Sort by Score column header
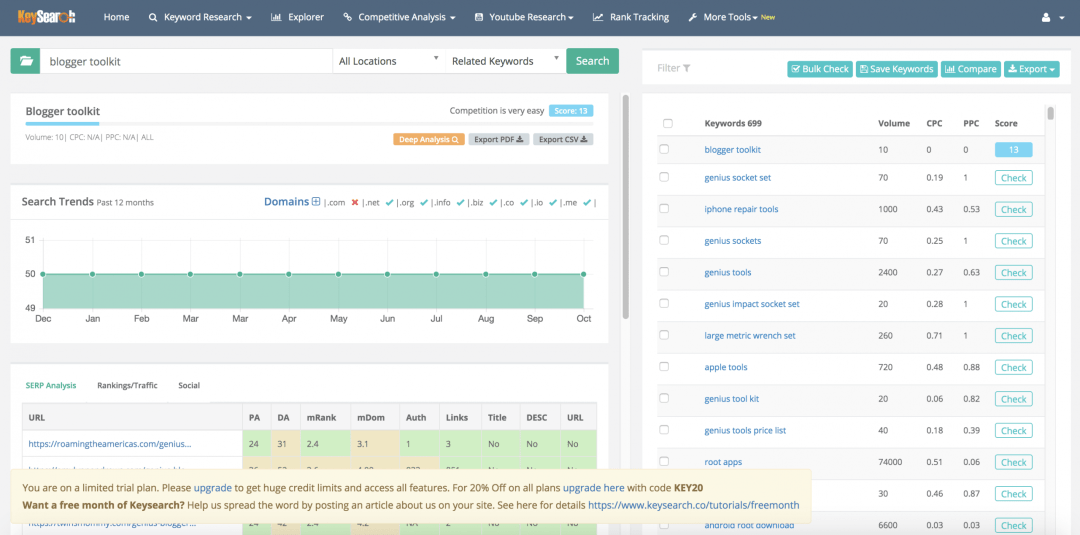The width and height of the screenshot is (1080, 535). pos(1006,123)
